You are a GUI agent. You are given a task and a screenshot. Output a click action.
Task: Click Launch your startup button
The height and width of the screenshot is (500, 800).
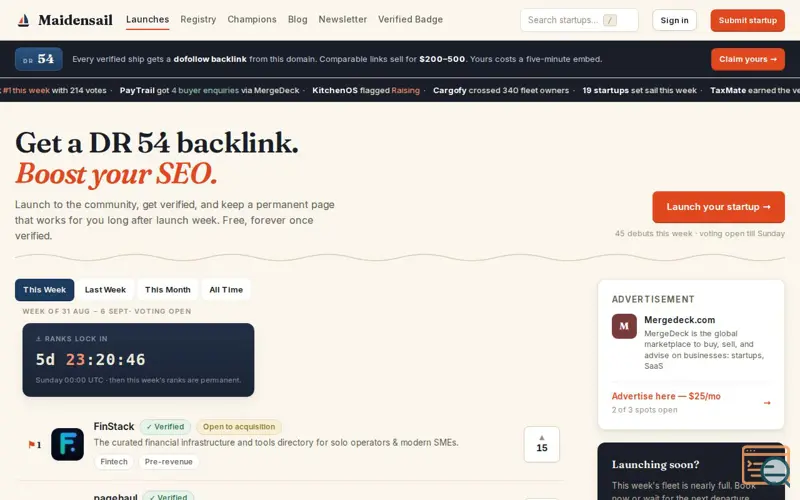tap(718, 207)
